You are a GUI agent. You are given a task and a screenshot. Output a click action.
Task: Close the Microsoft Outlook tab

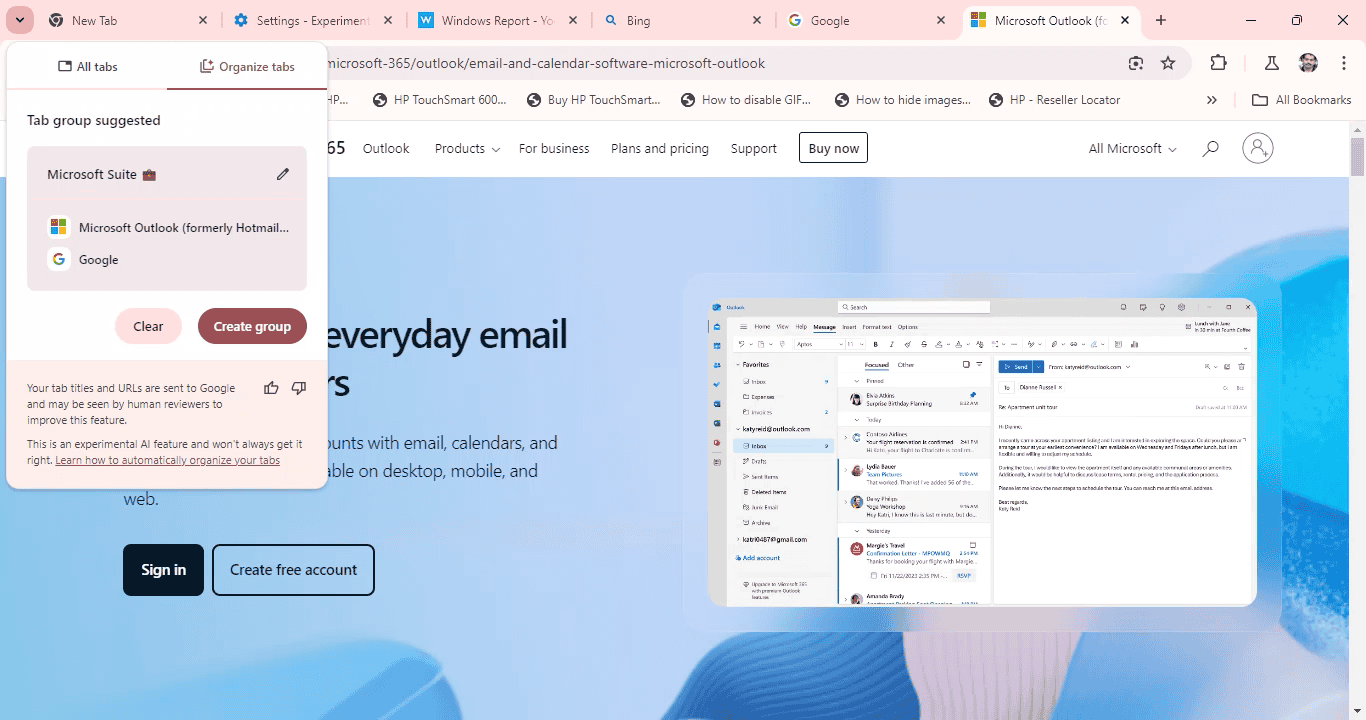(x=1126, y=20)
